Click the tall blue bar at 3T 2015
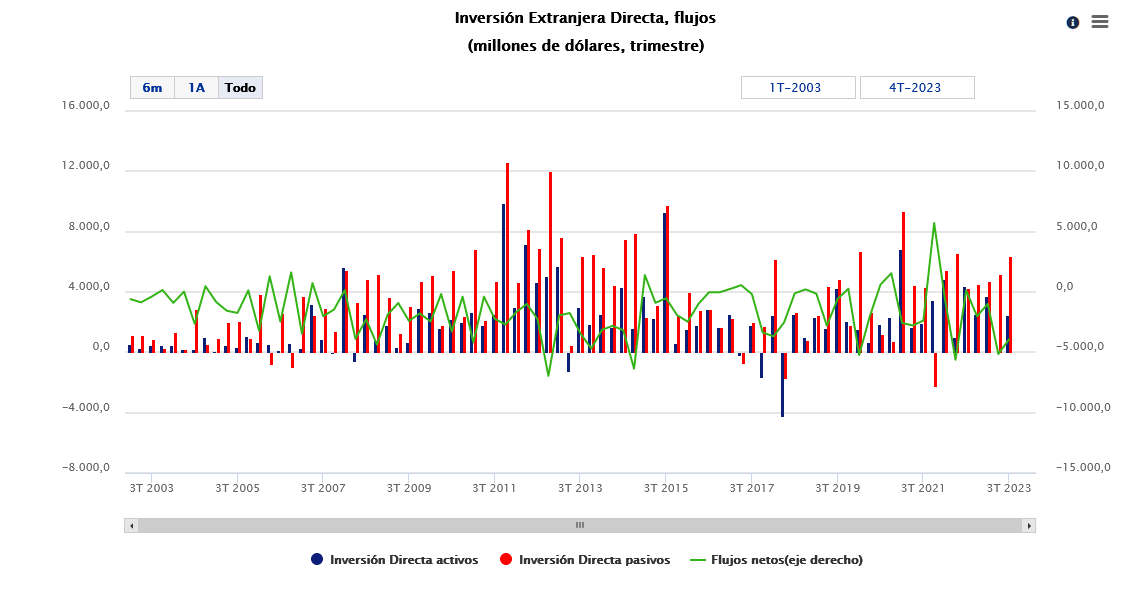 coord(663,280)
